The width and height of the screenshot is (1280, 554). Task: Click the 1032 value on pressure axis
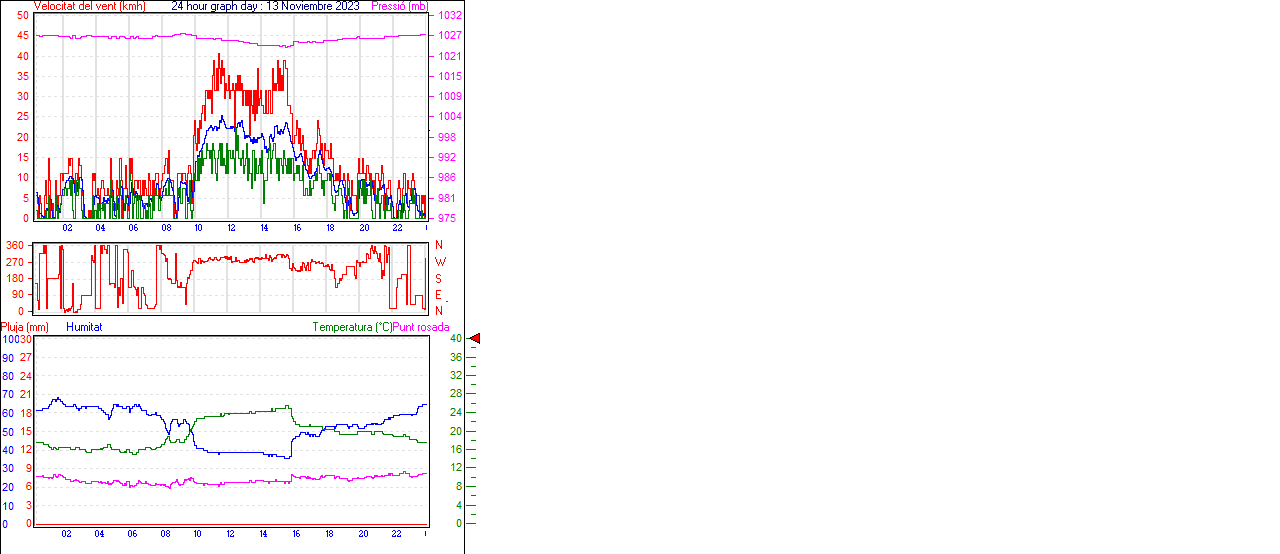tap(449, 16)
